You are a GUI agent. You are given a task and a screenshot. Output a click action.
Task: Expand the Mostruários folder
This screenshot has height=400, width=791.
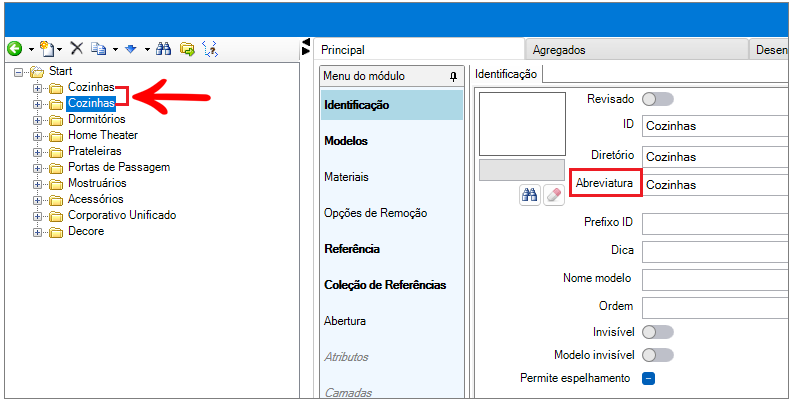pos(37,184)
